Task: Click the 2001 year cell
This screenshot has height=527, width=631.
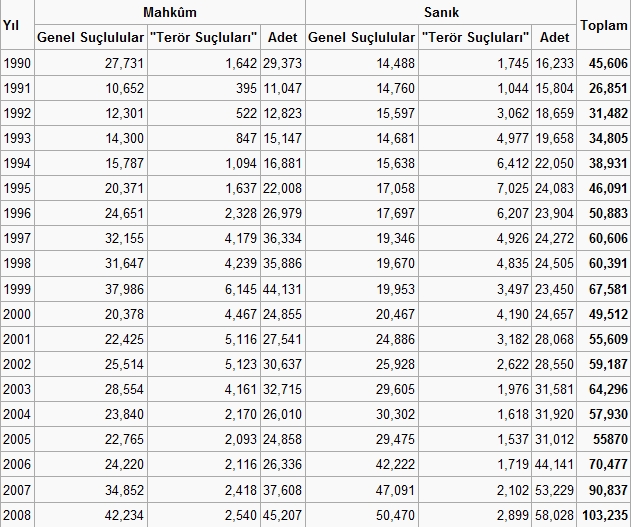Action: (x=16, y=340)
